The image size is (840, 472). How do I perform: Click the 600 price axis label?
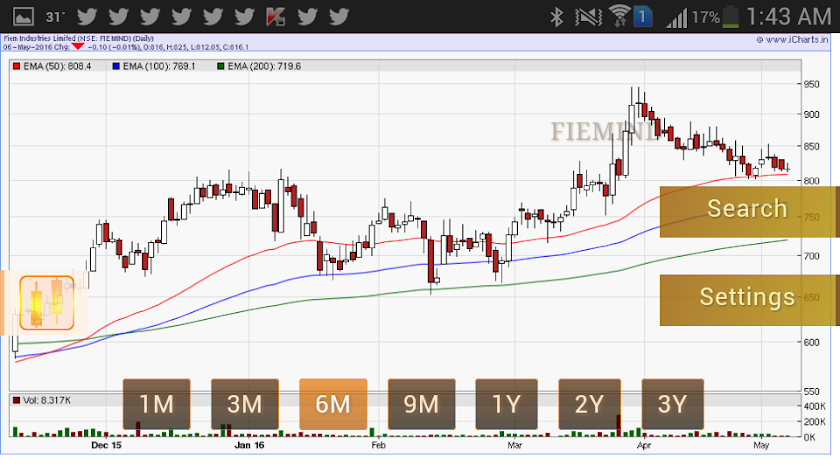coord(812,342)
